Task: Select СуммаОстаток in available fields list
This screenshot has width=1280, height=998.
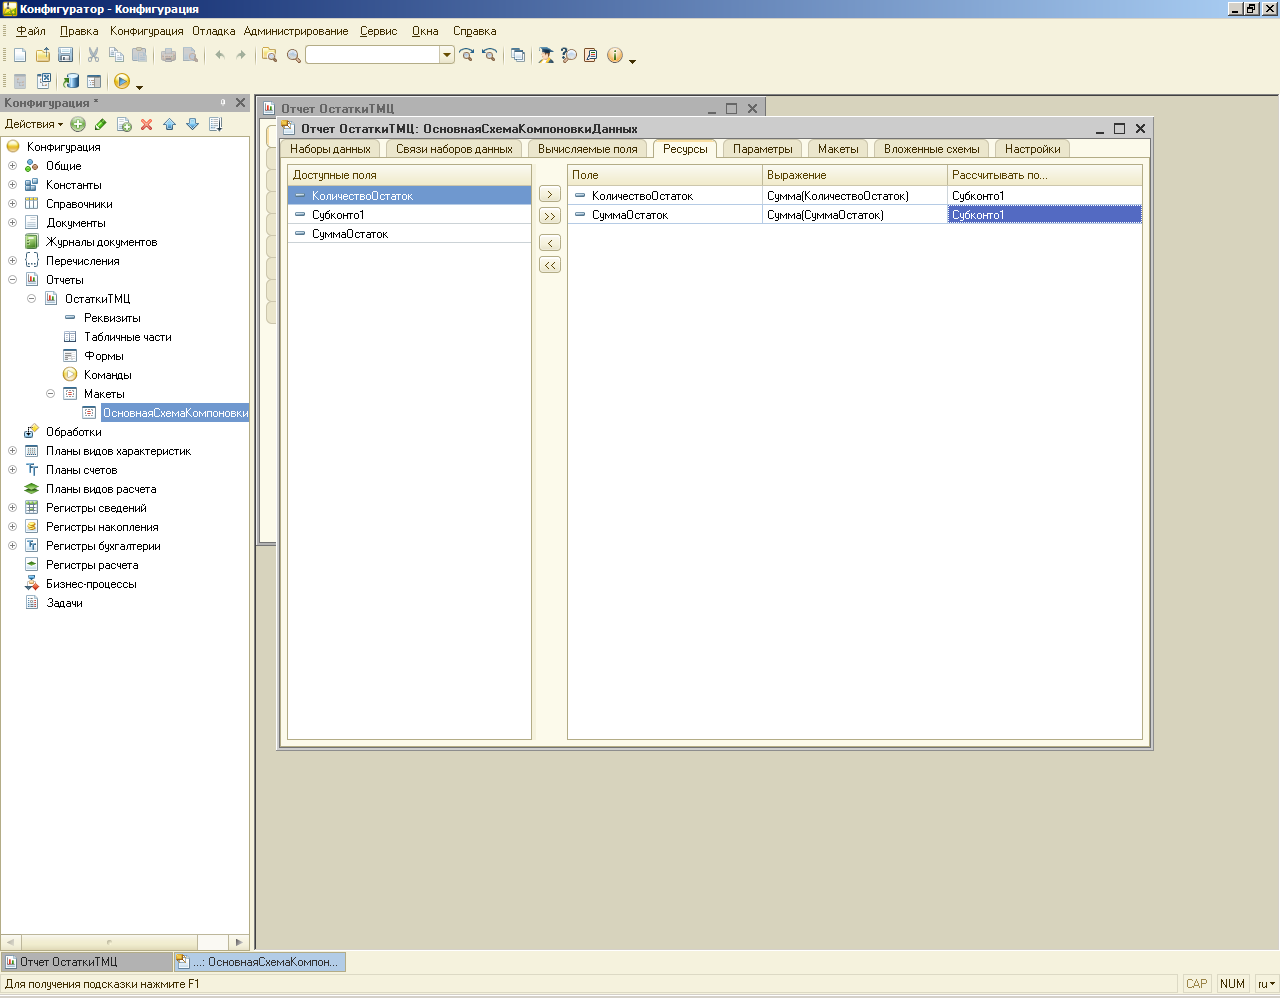Action: point(350,234)
